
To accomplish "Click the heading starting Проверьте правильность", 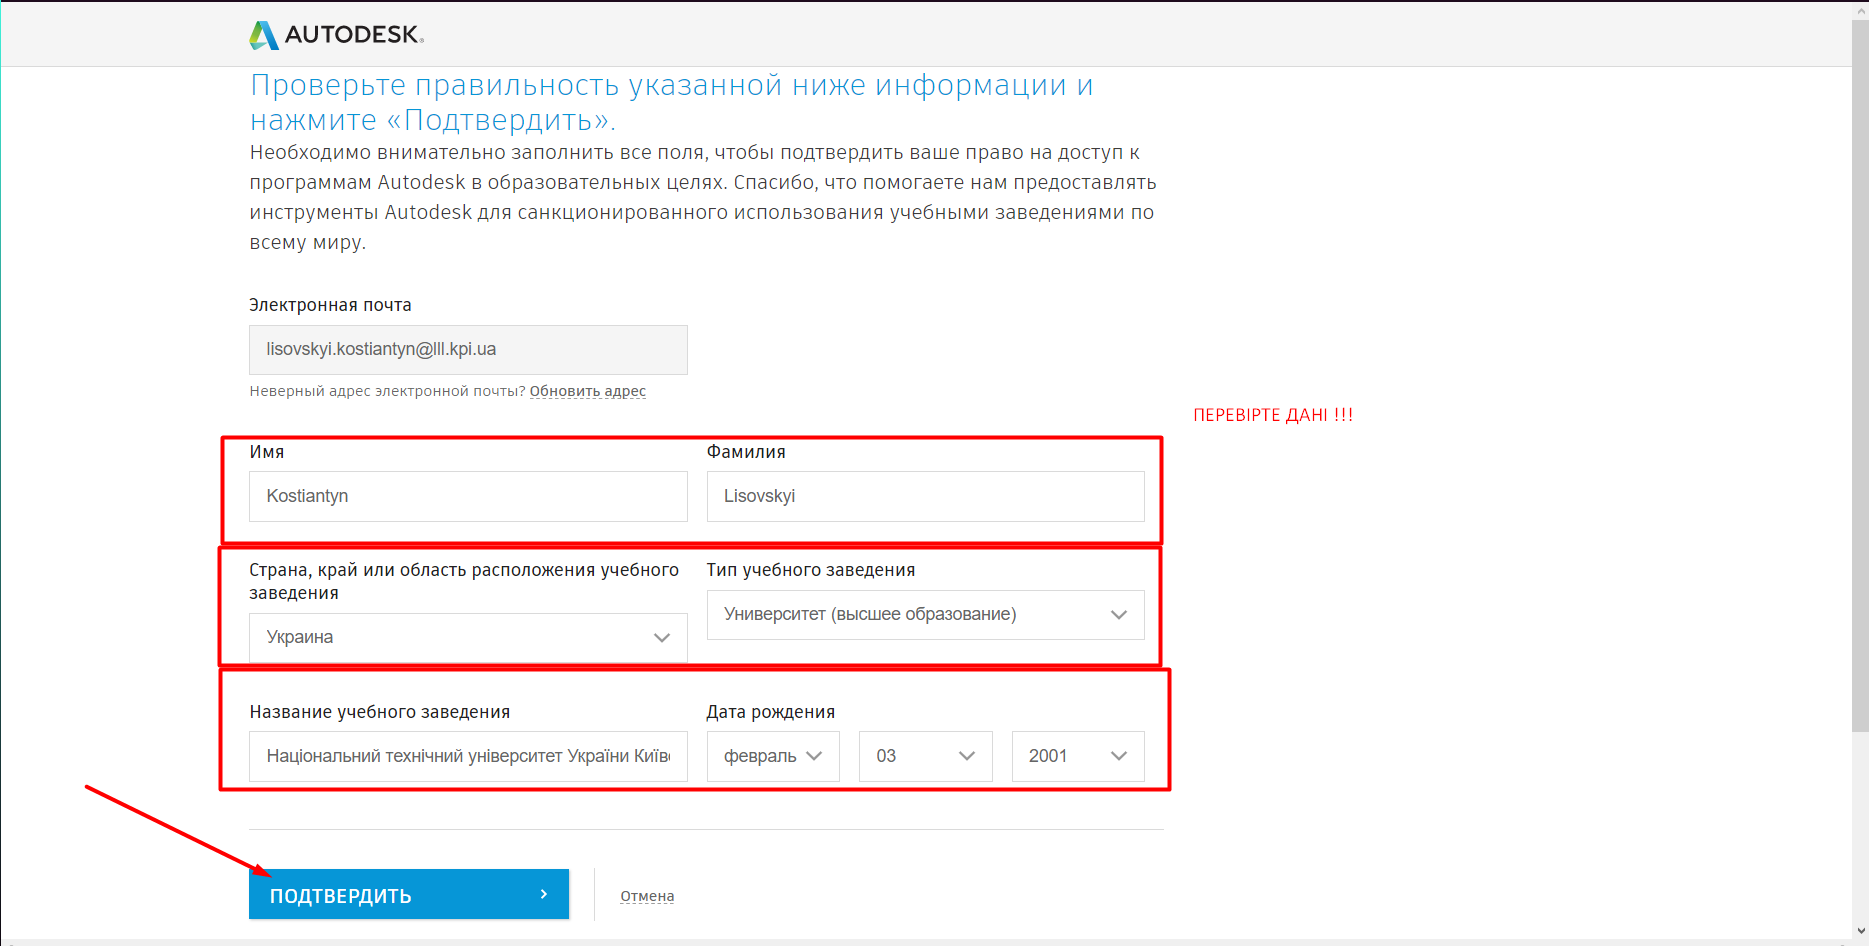I will (x=672, y=102).
